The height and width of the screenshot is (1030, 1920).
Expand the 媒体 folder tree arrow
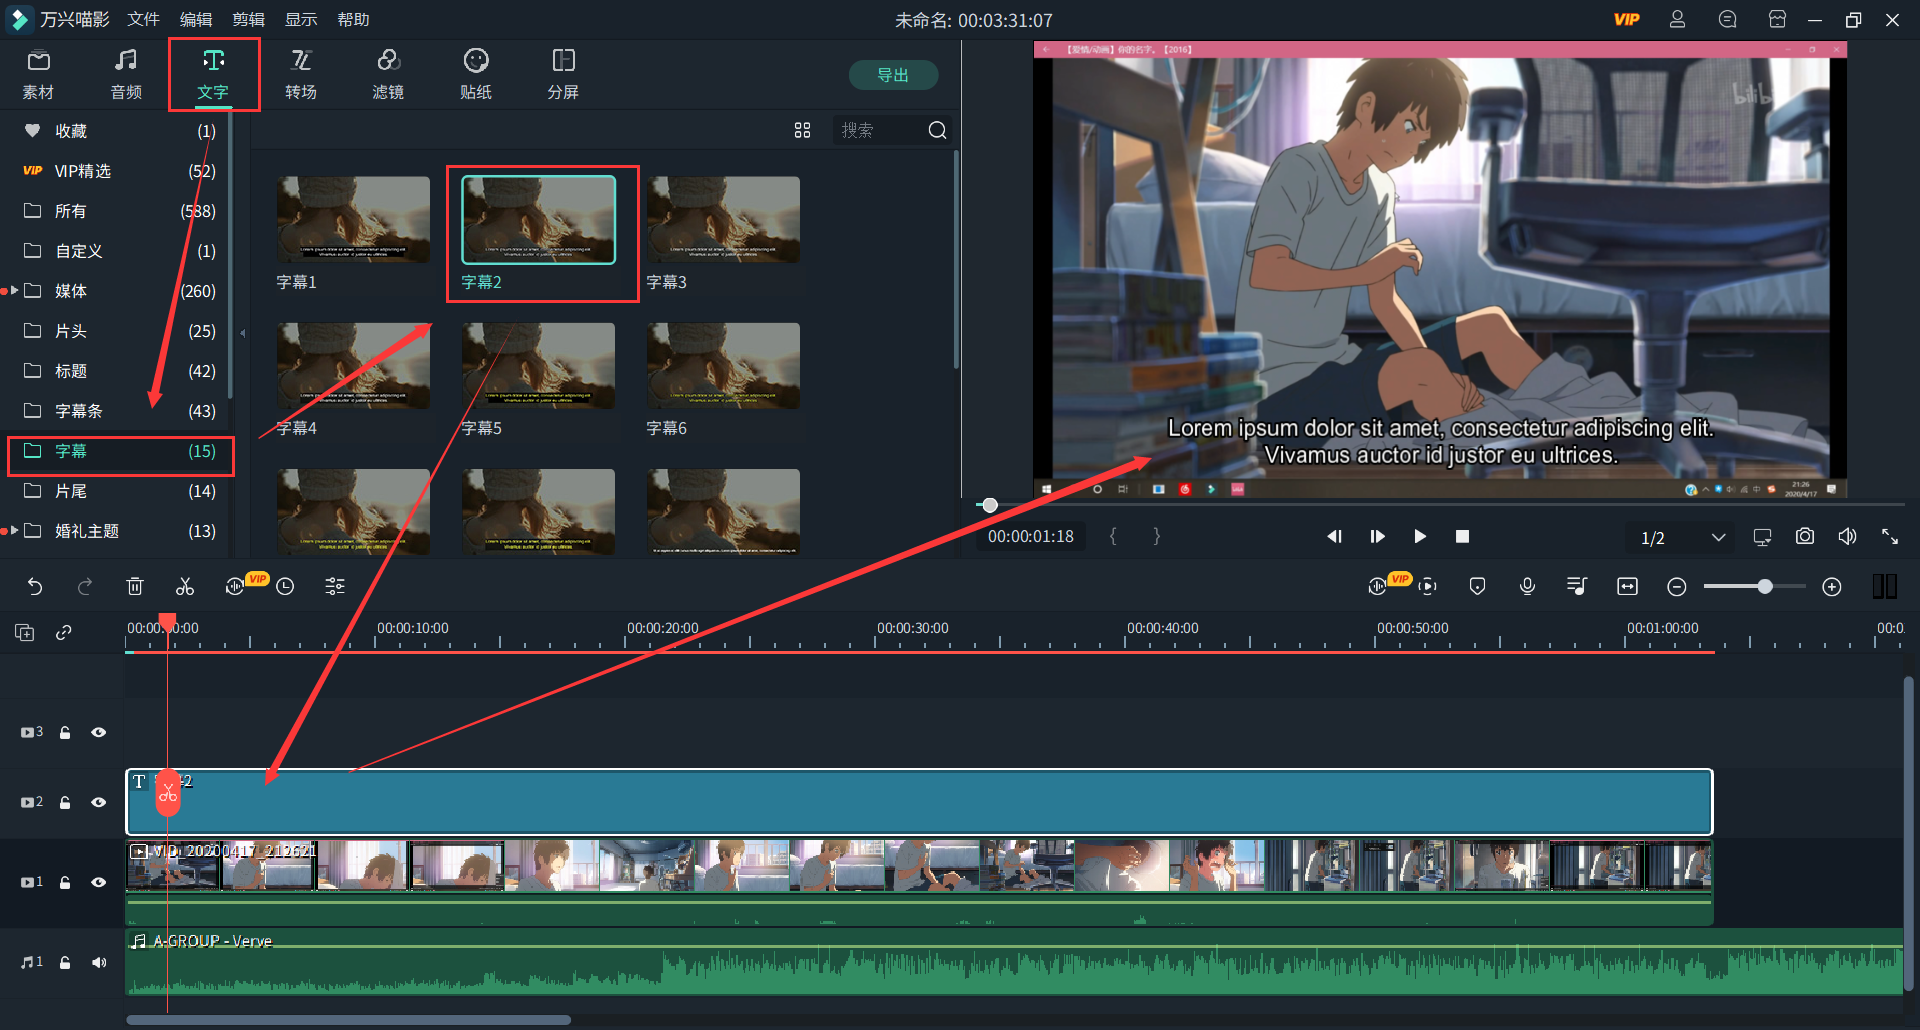tap(14, 291)
